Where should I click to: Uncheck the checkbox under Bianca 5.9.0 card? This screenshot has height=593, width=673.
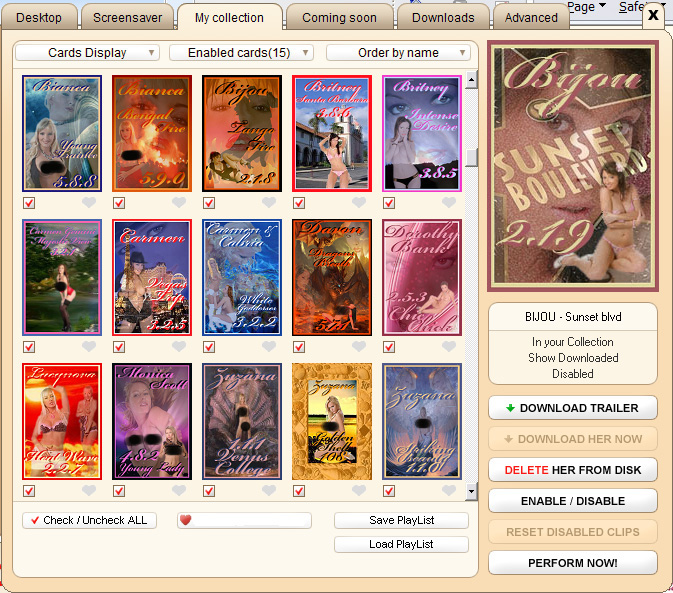coord(119,203)
